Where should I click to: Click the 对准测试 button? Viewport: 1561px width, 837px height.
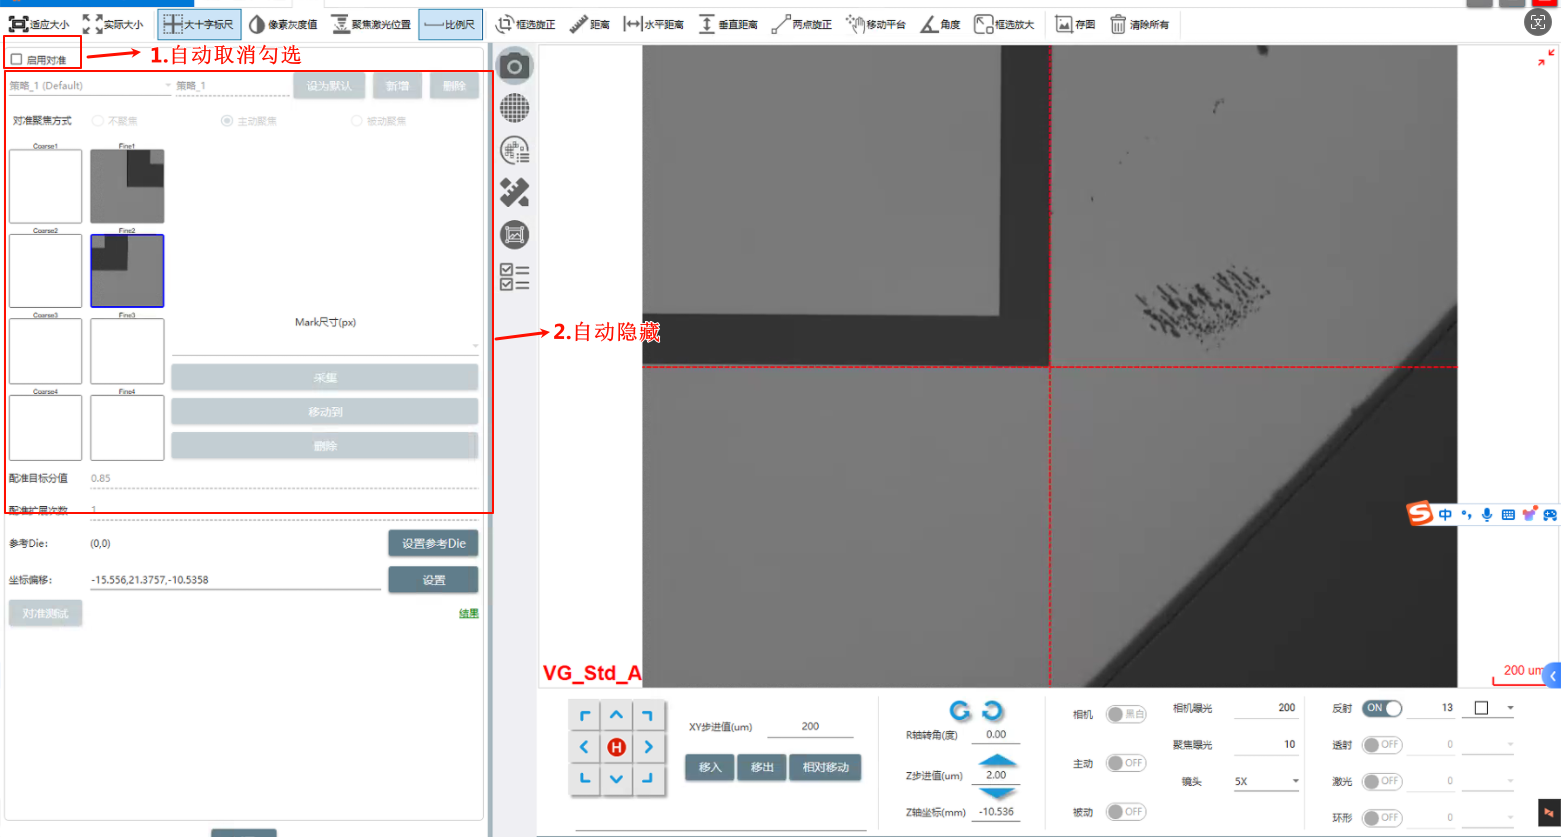(x=45, y=613)
